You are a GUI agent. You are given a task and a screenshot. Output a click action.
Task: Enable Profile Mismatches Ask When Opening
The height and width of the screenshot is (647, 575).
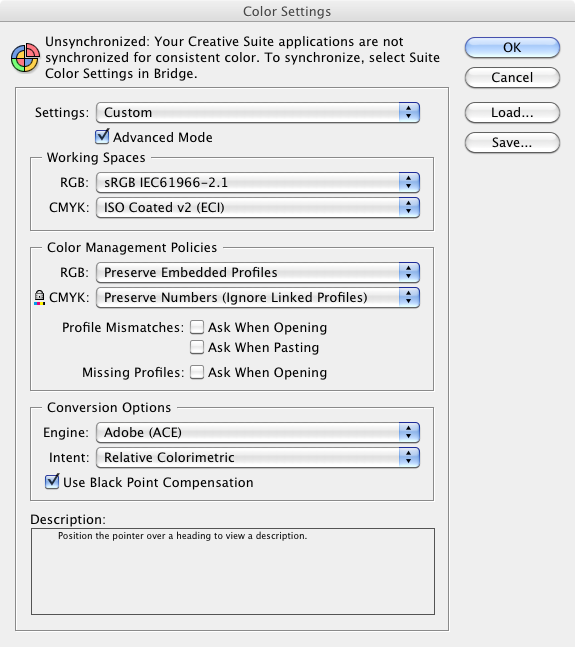[x=197, y=327]
